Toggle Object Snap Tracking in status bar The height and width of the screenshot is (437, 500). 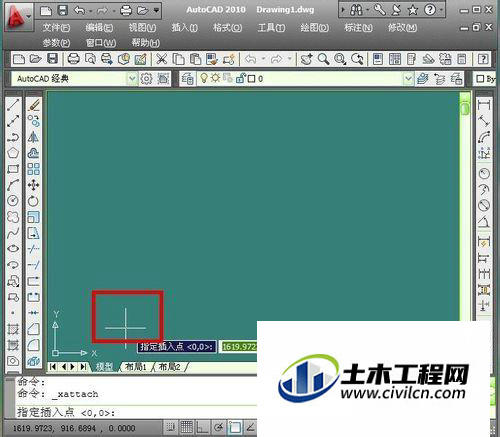point(250,427)
